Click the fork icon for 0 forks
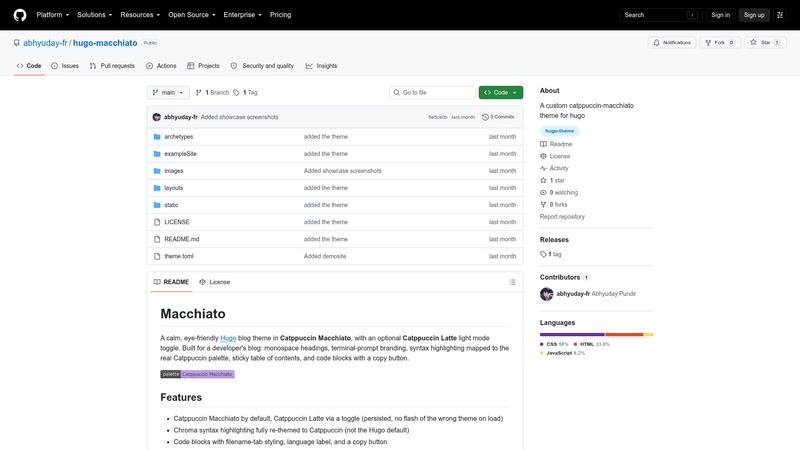The width and height of the screenshot is (800, 450). click(543, 205)
